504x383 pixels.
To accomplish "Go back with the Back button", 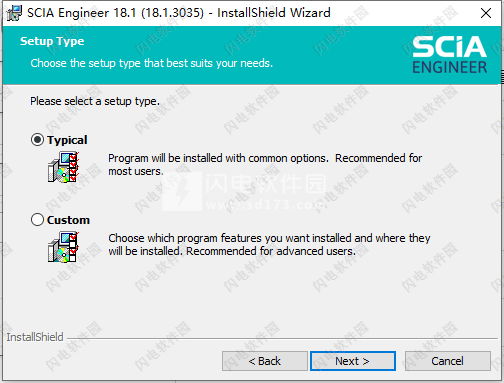I will coord(265,361).
